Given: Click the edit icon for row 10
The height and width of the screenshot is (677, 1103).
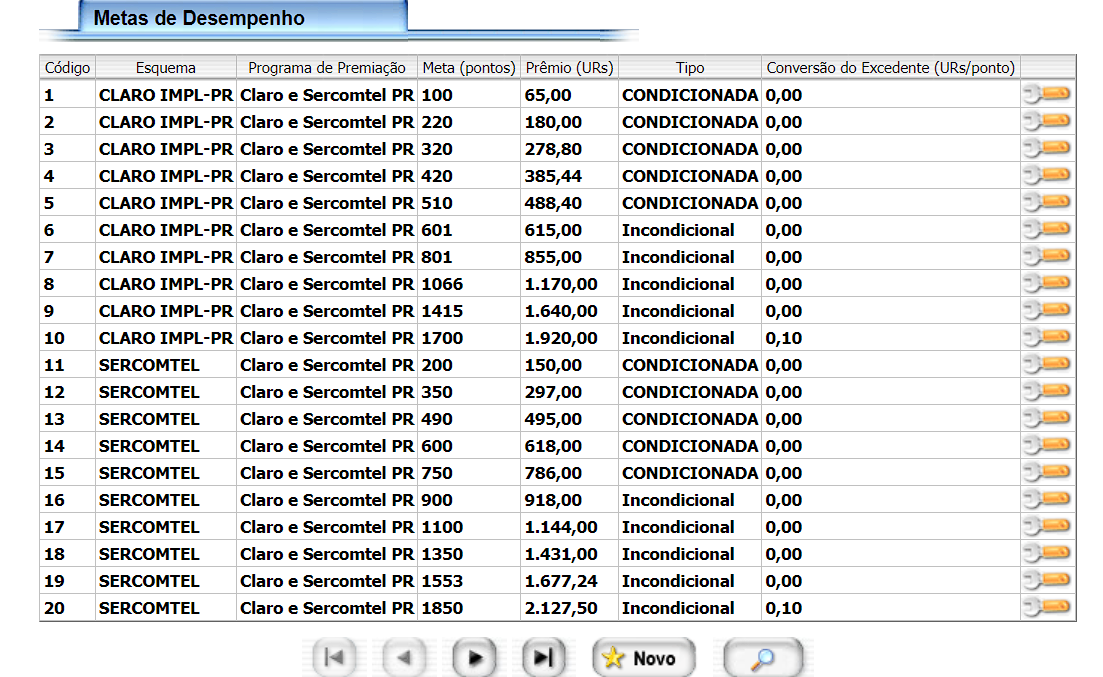Looking at the screenshot, I should 1047,337.
